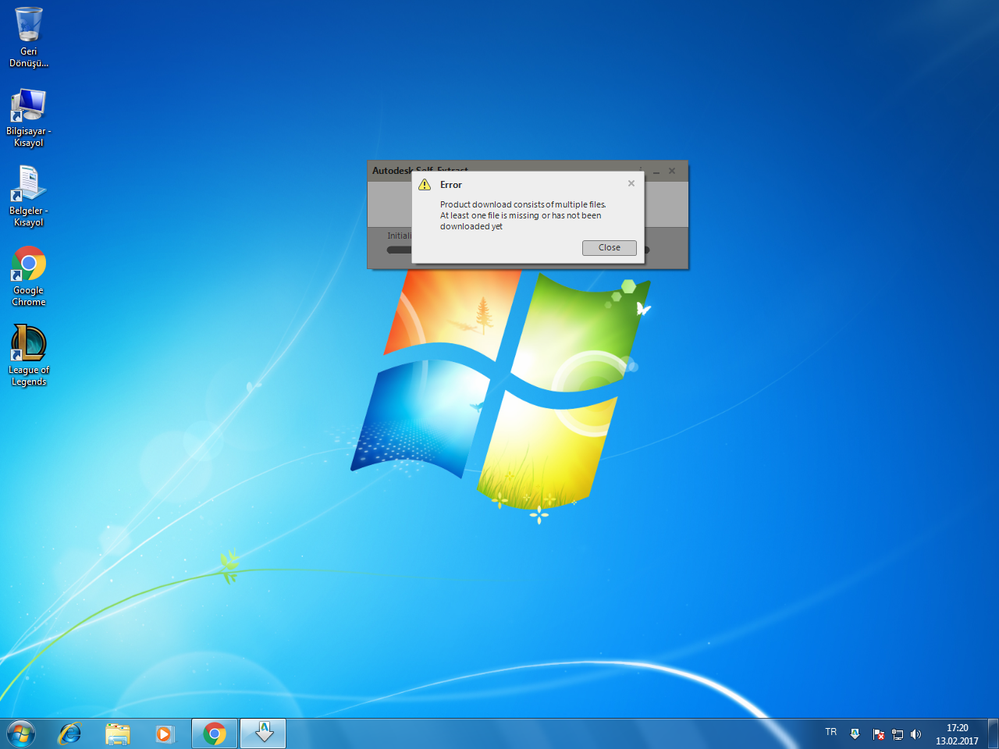
Task: Click the Close button in Error dialog
Action: pyautogui.click(x=609, y=248)
